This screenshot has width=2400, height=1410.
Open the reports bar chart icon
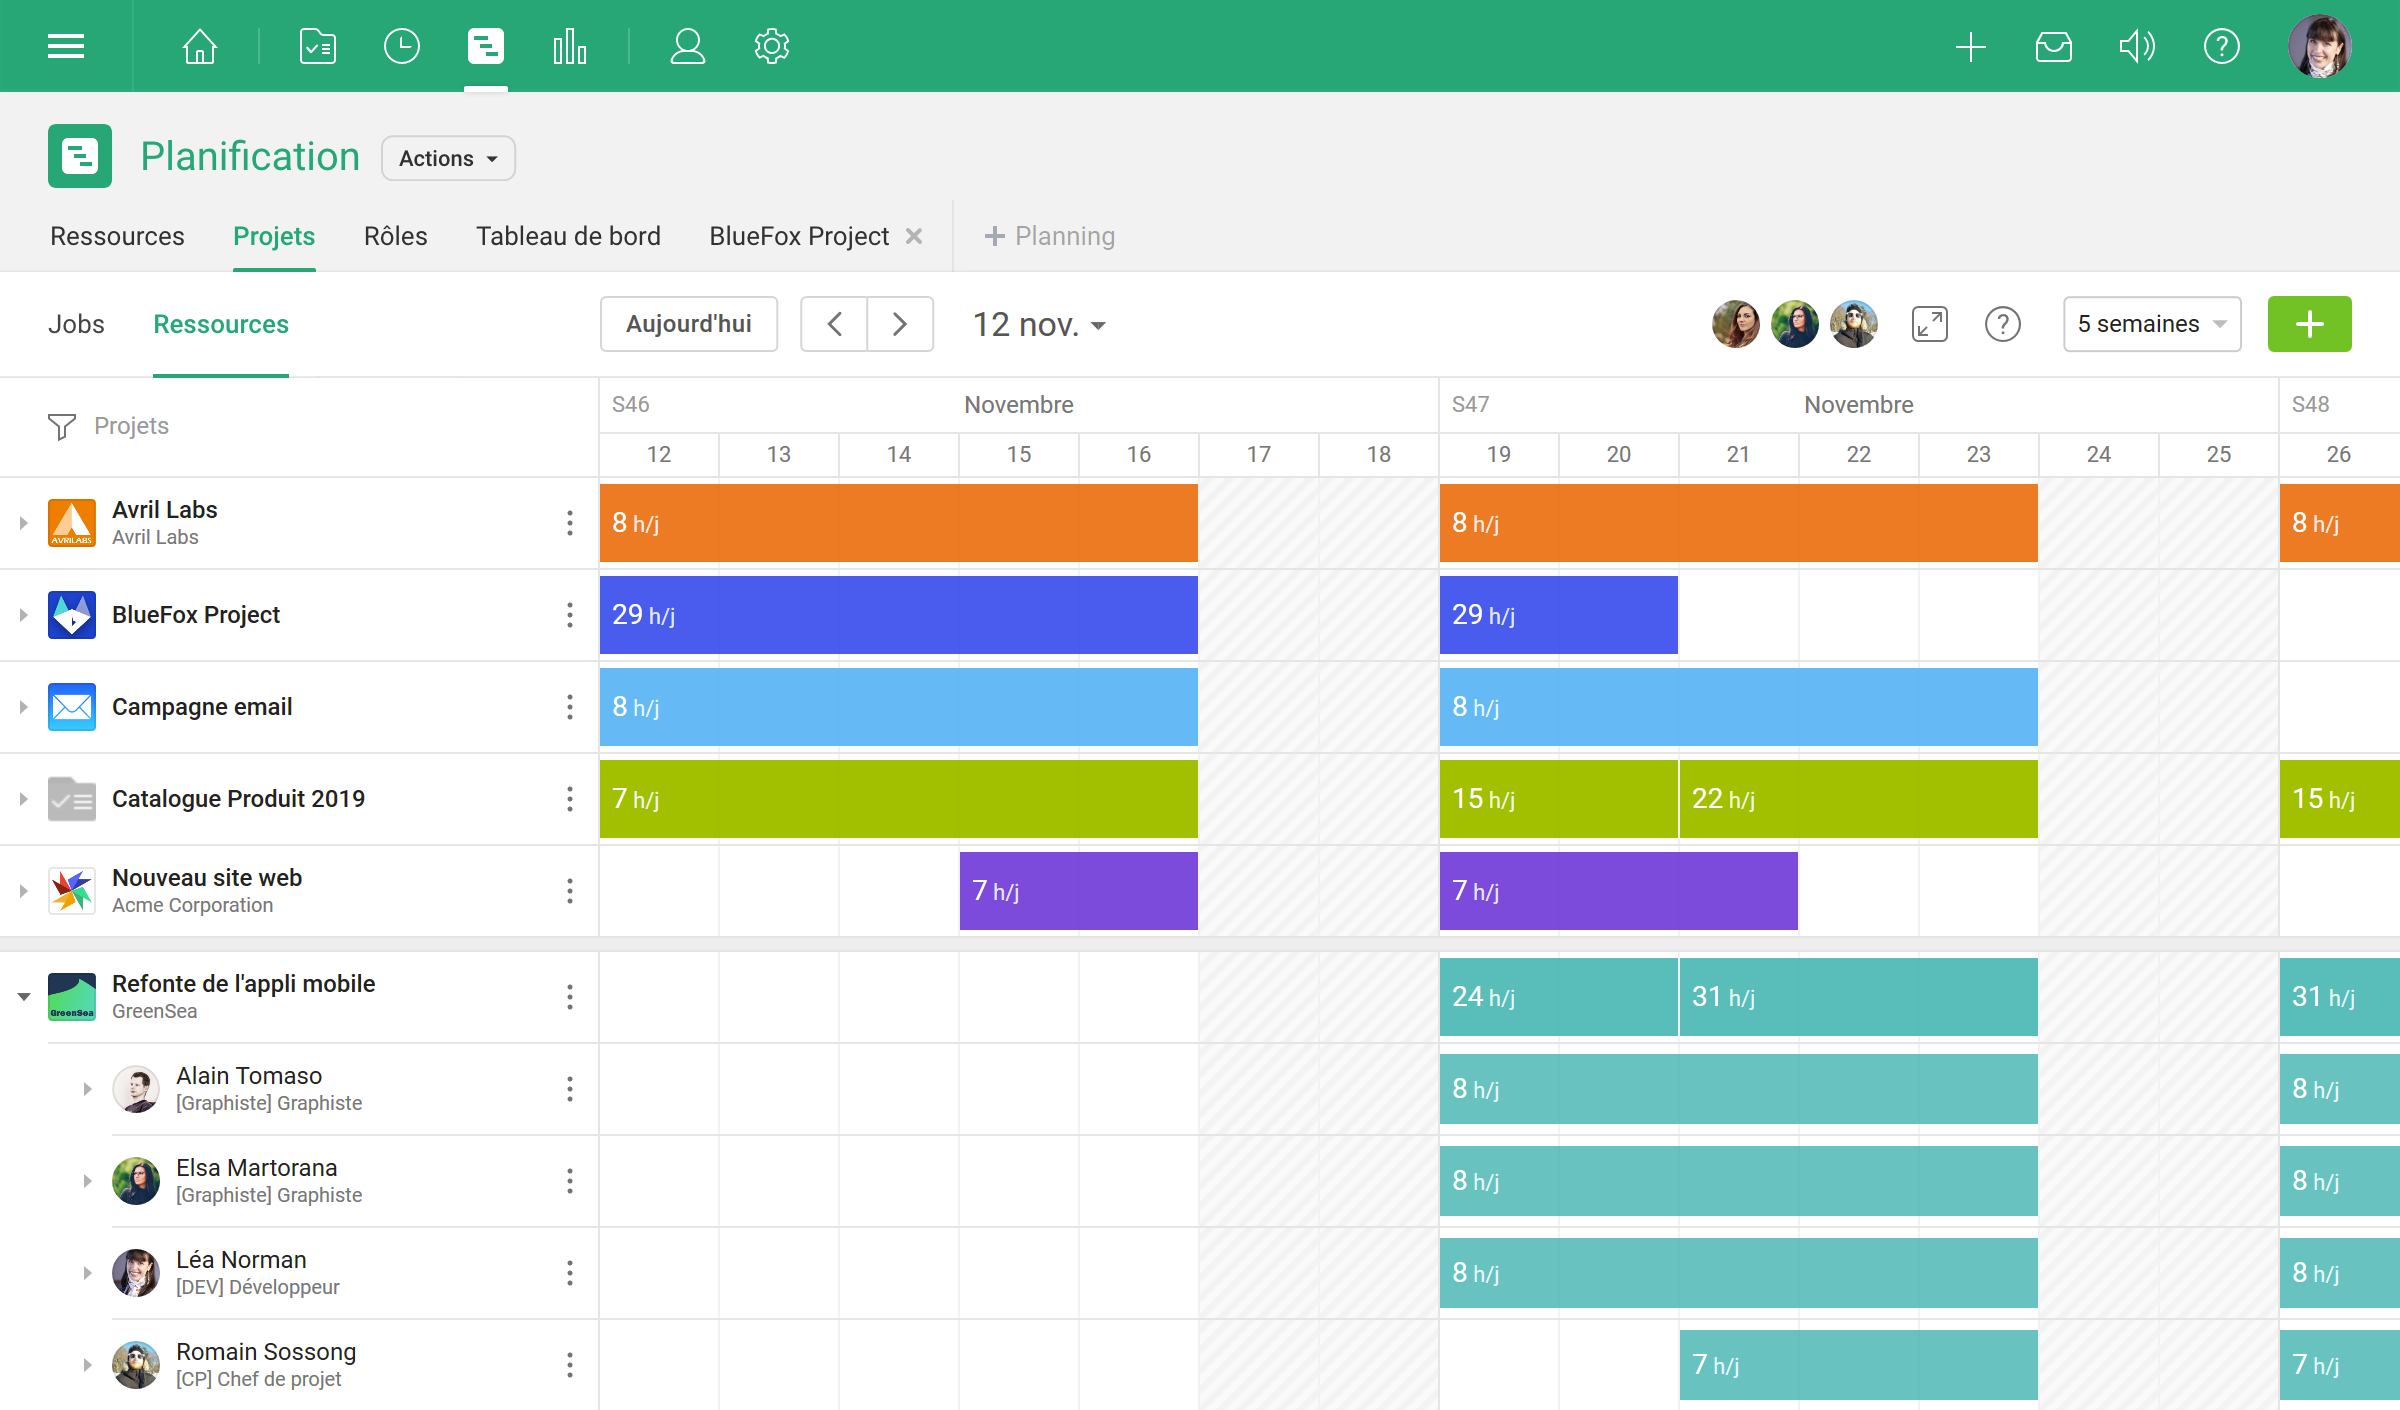(x=570, y=46)
